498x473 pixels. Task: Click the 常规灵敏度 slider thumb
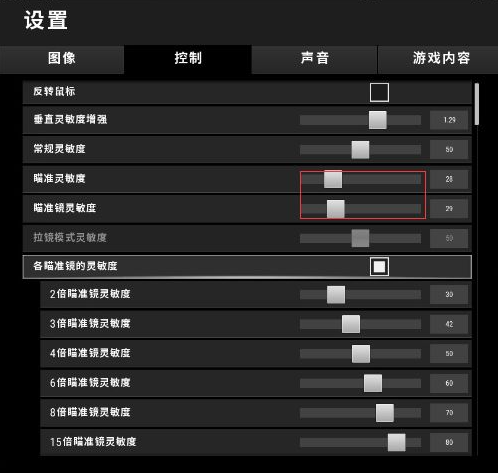point(360,150)
